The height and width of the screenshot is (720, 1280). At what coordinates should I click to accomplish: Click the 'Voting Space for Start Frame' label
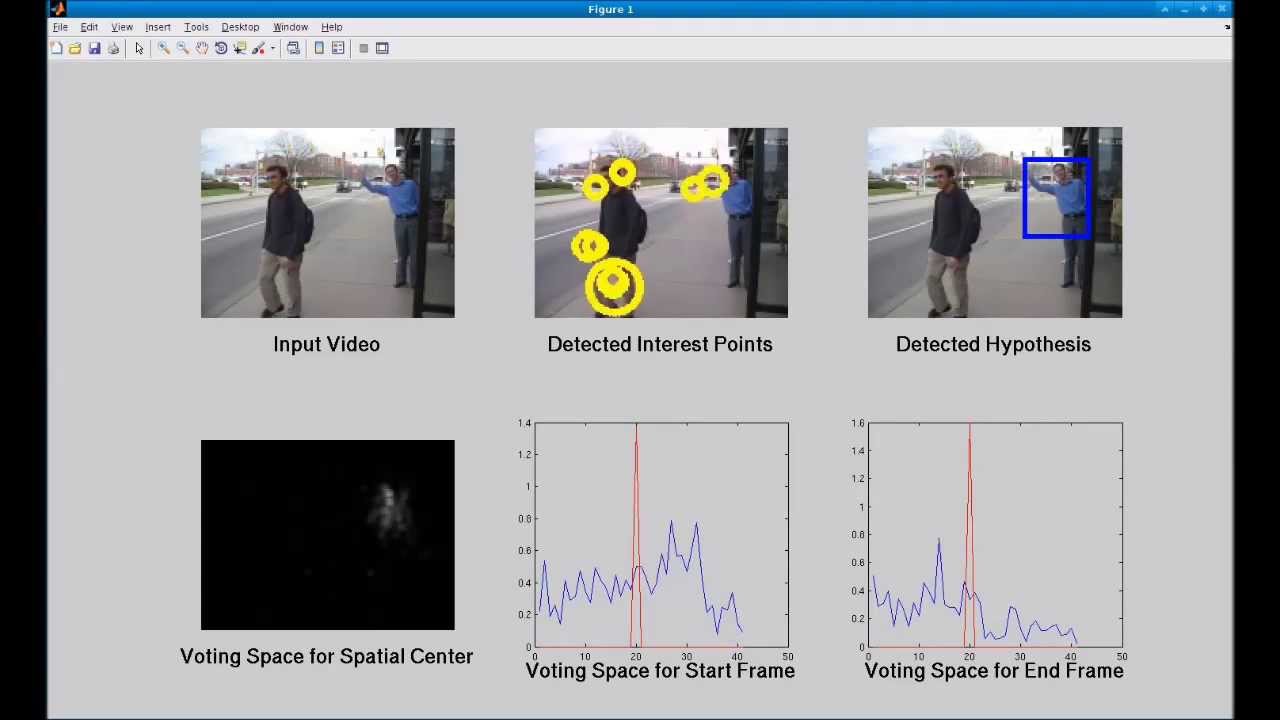click(x=660, y=670)
